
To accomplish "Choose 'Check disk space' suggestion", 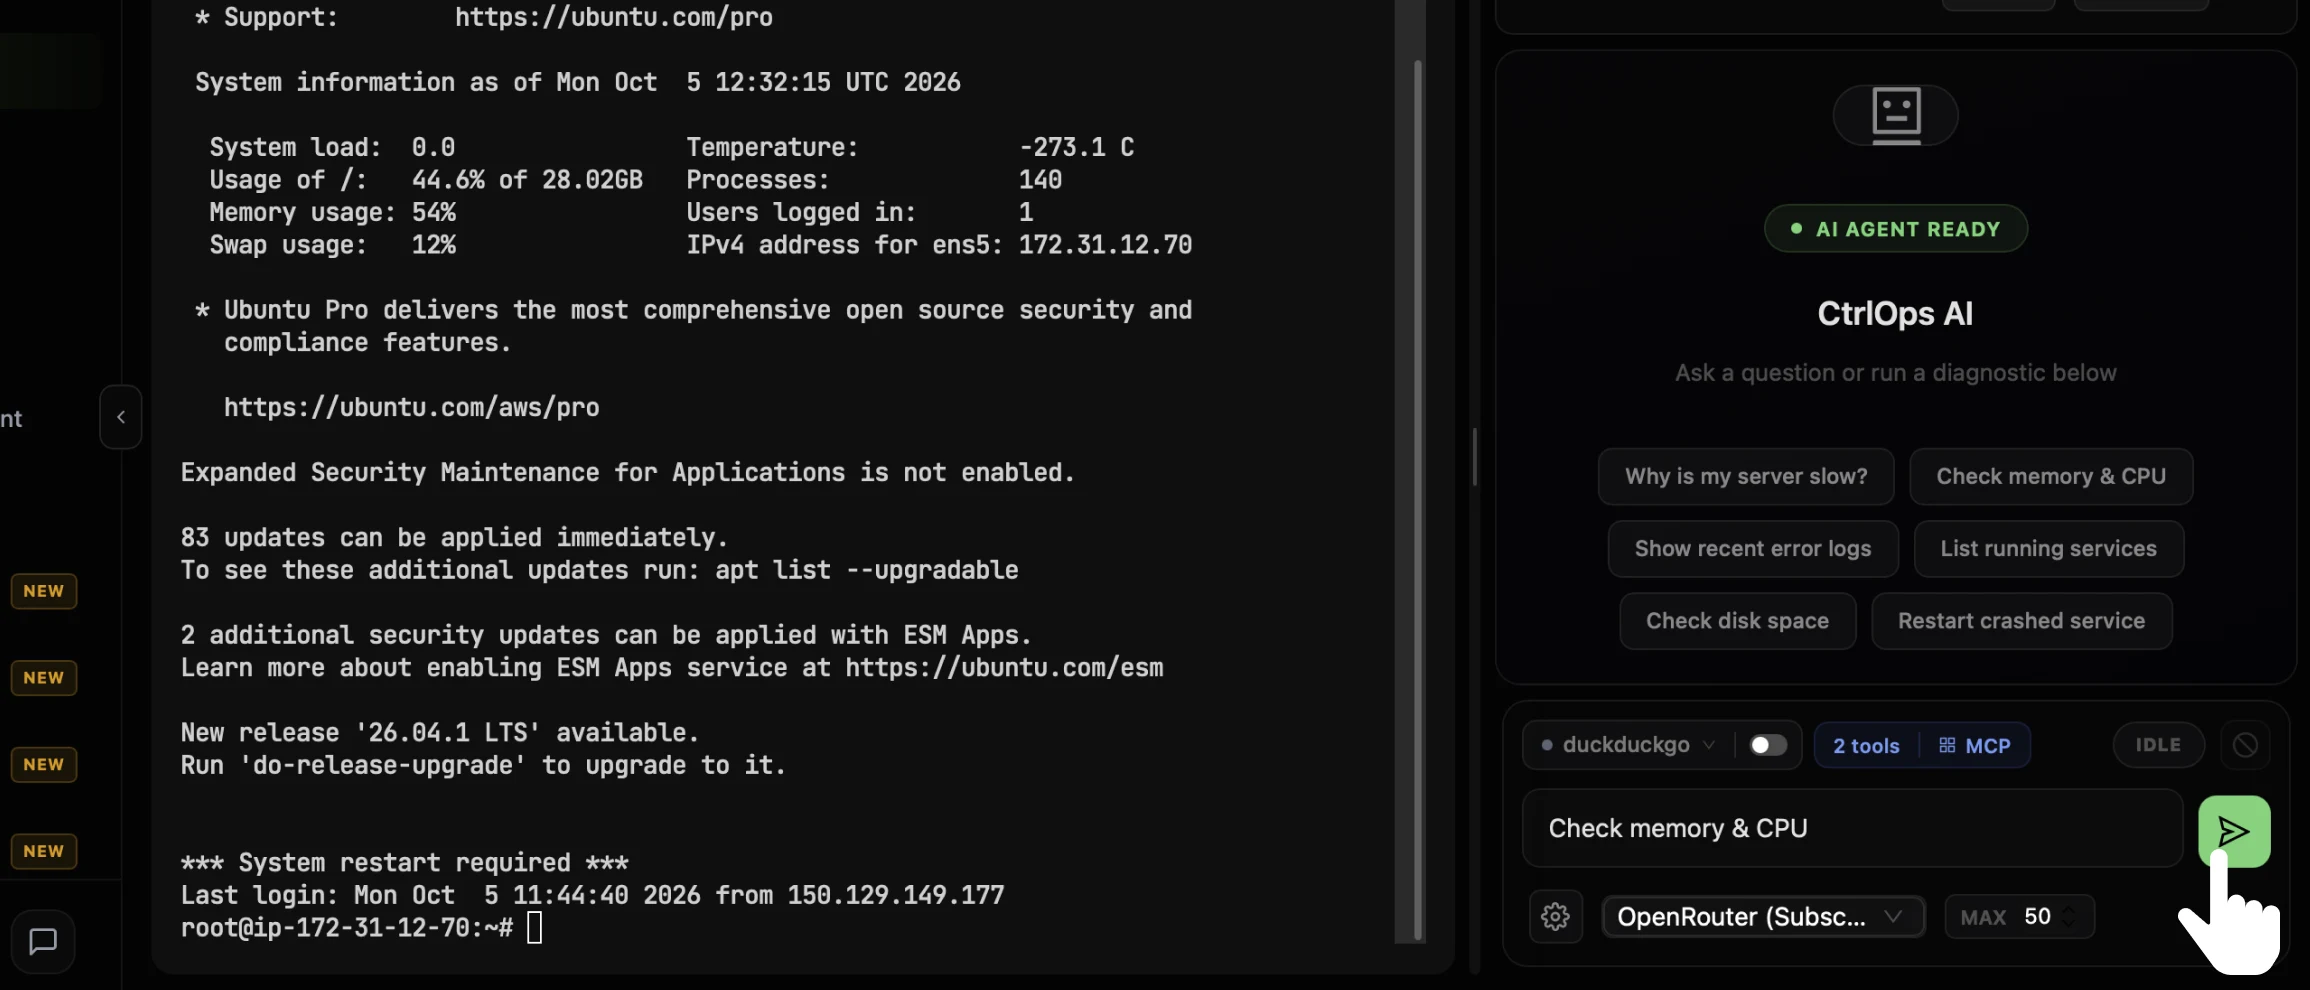I will [x=1737, y=621].
